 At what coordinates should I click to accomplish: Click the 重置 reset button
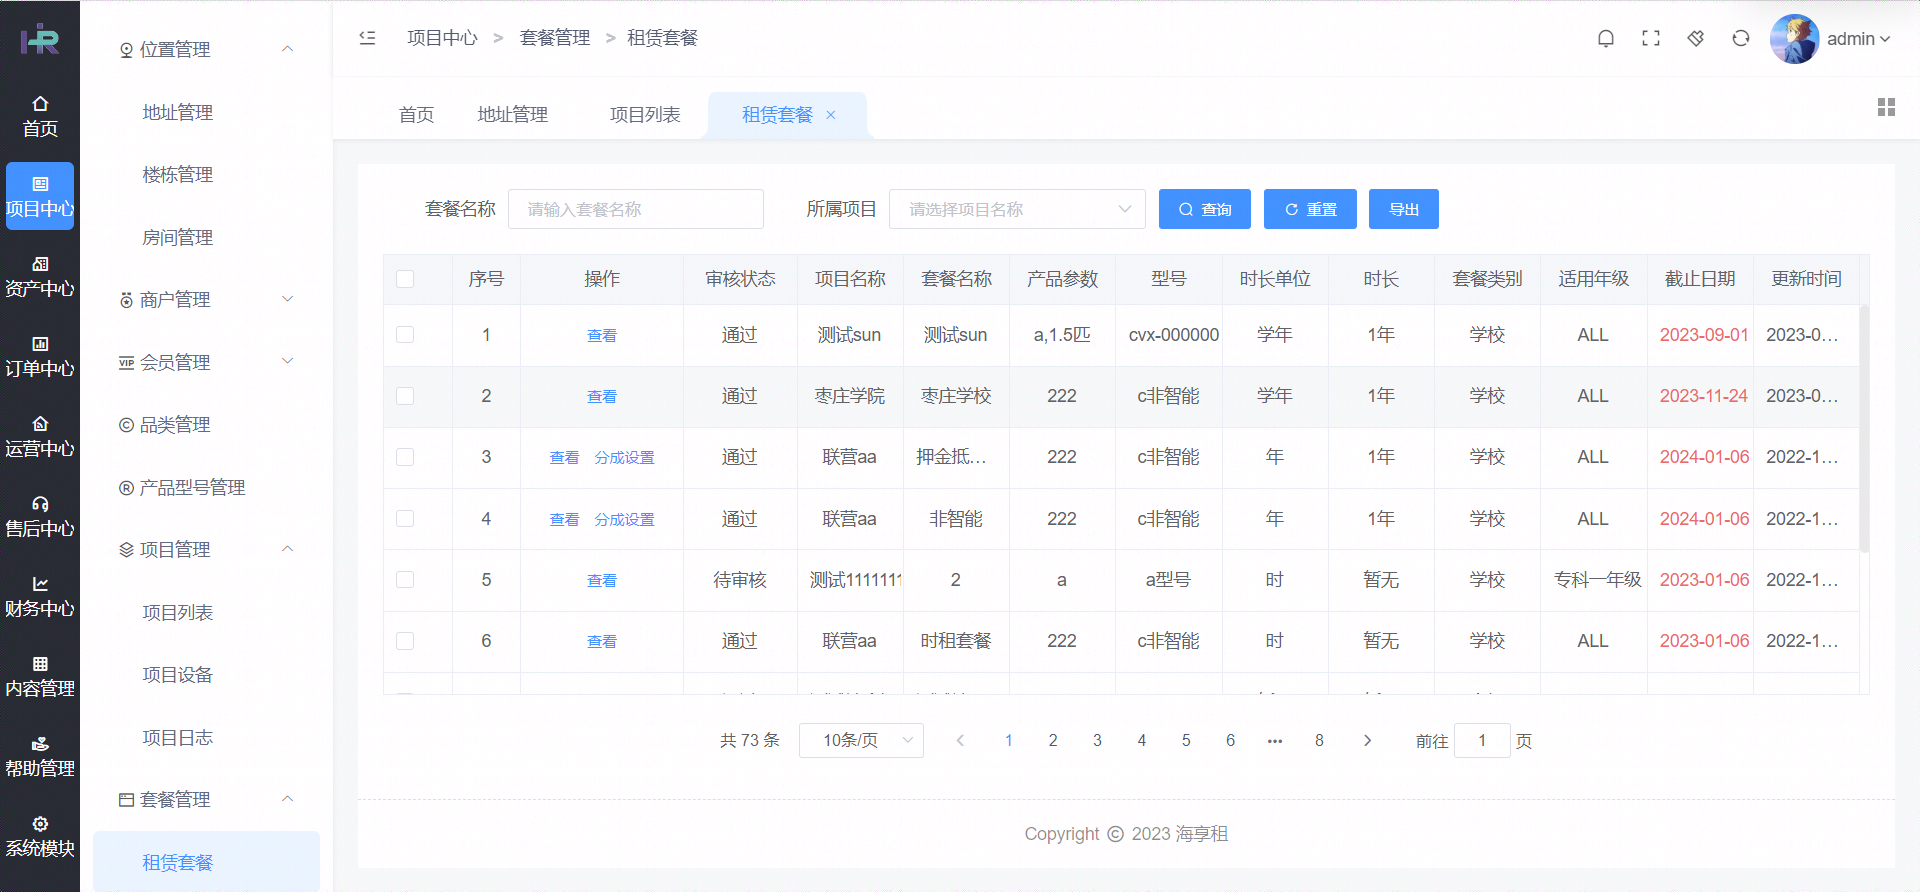[1310, 209]
